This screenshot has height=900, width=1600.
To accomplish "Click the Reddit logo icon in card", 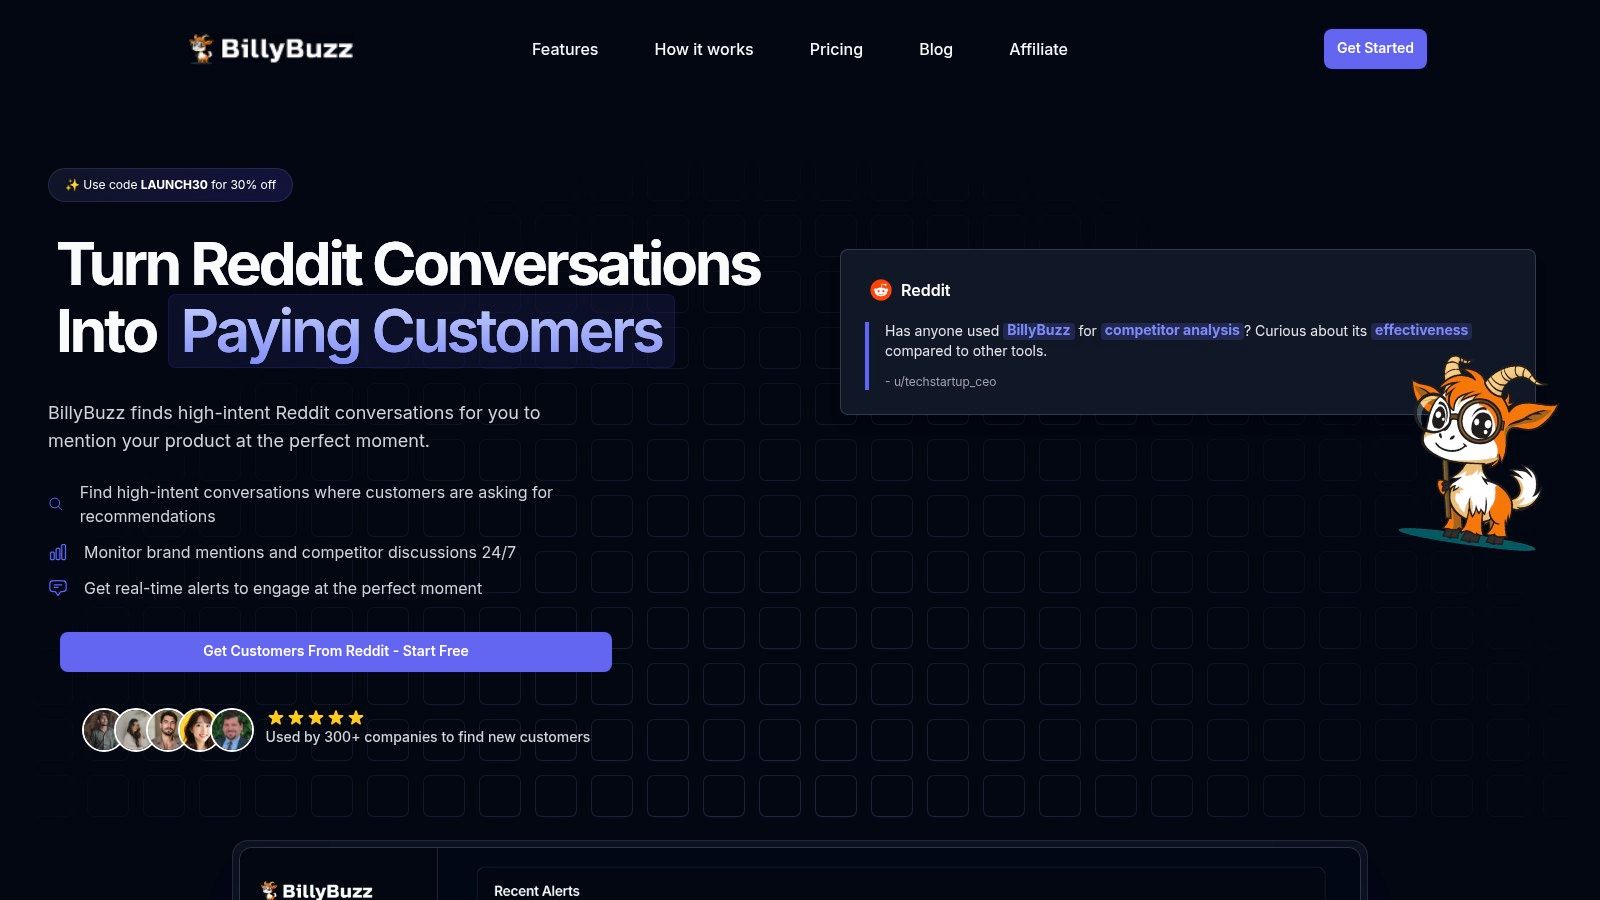I will pos(880,290).
